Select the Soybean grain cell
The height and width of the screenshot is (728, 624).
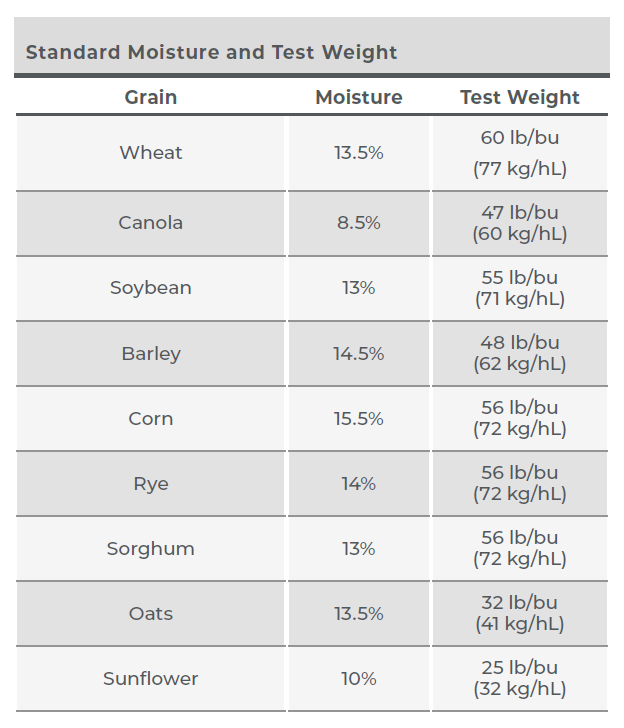coord(151,288)
